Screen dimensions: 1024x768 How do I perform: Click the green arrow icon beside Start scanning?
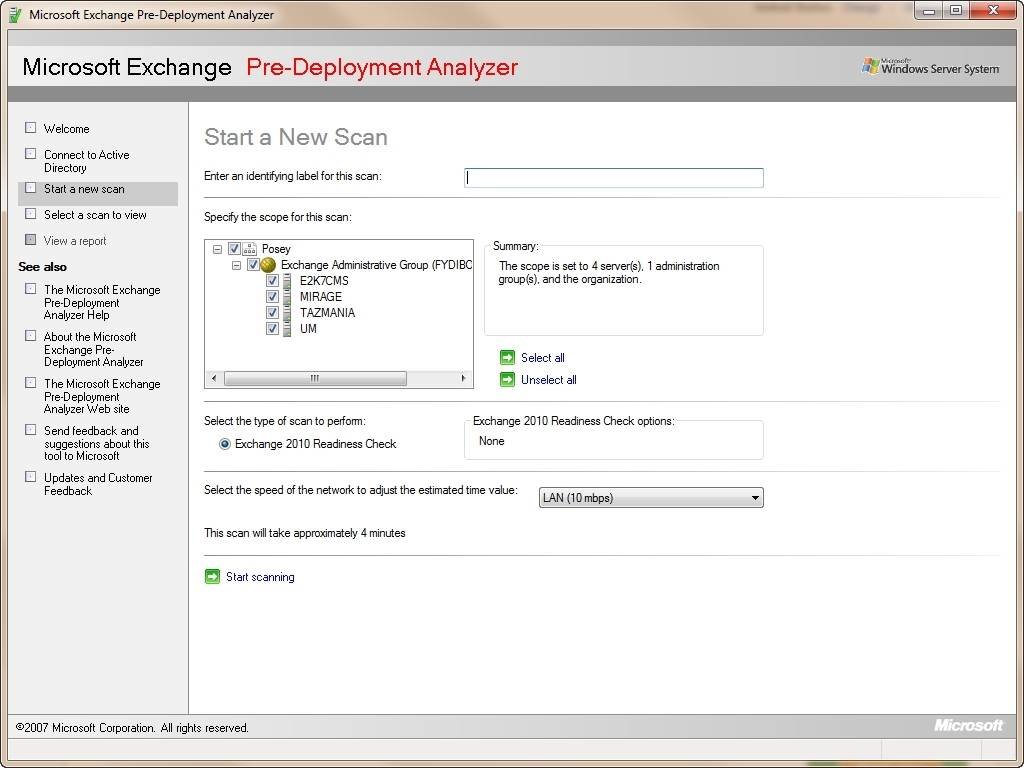(x=212, y=577)
